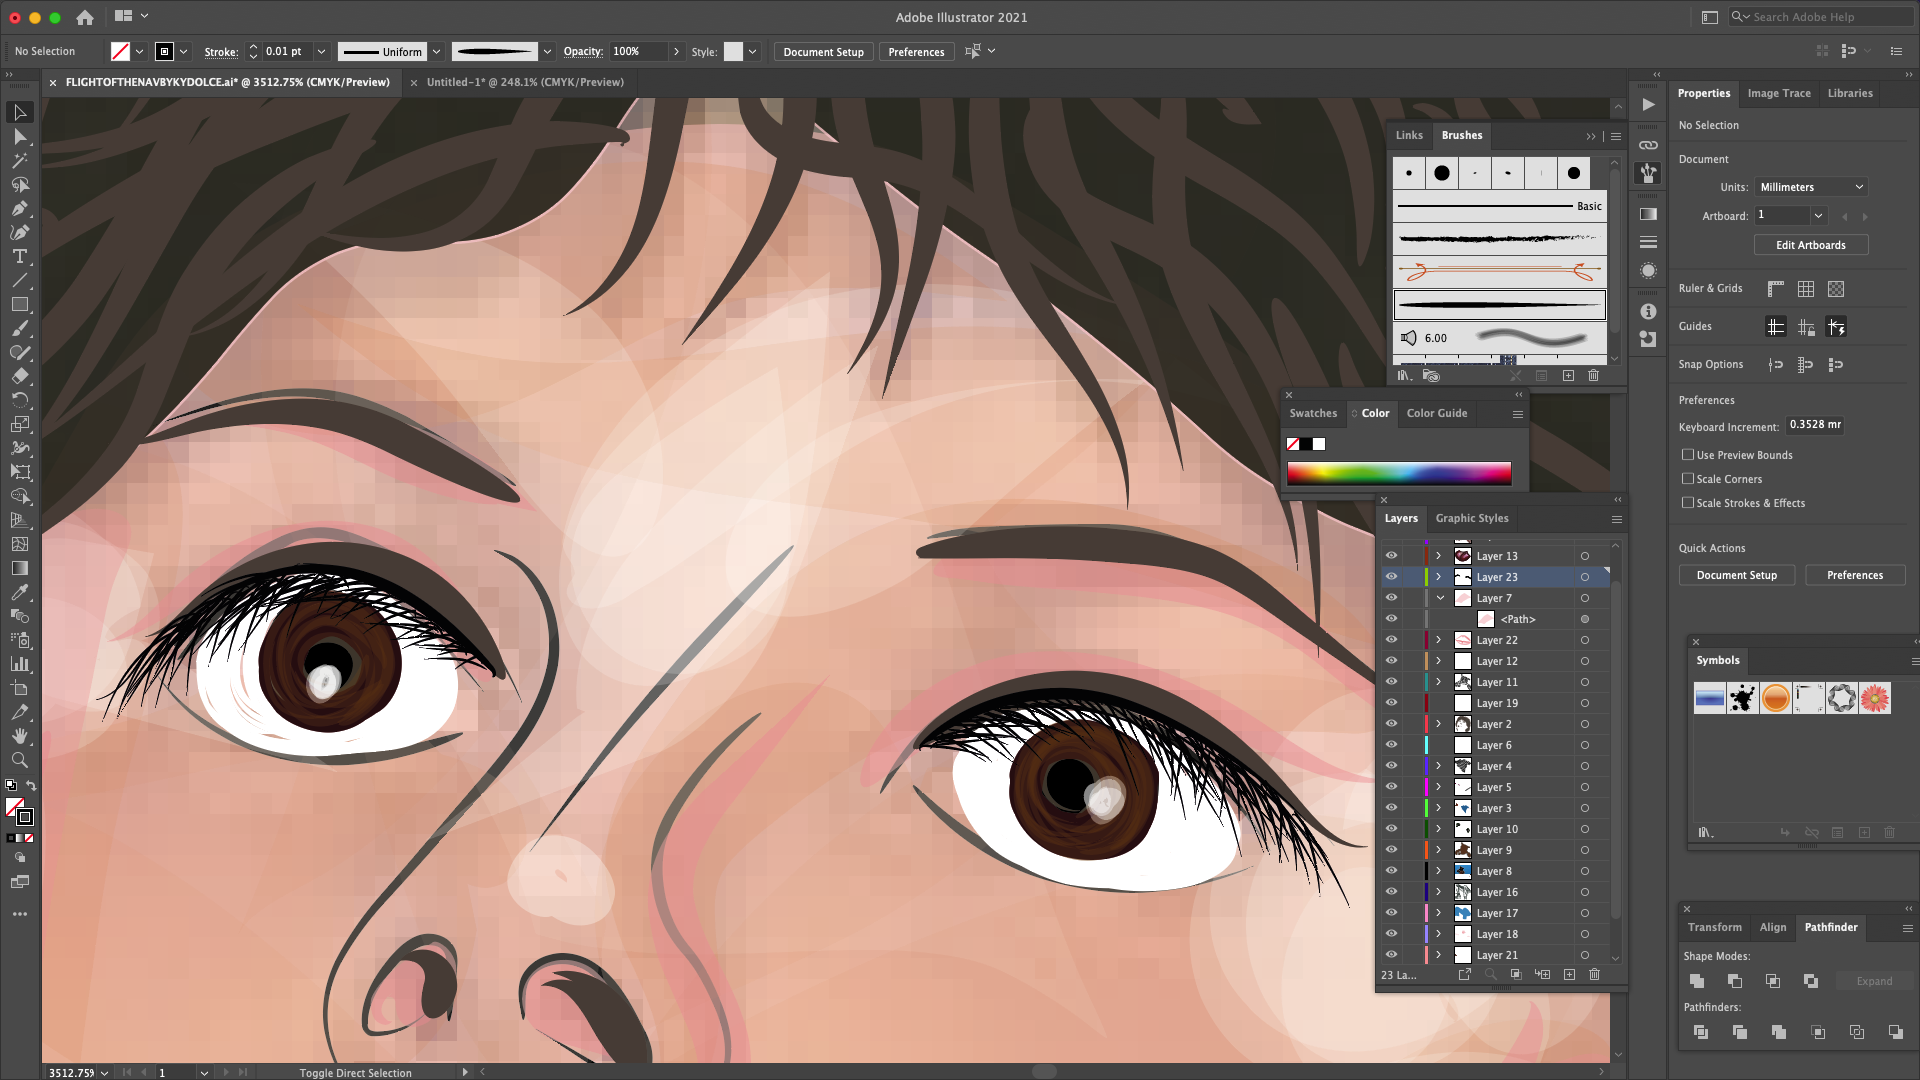
Task: Click Document Setup in control bar
Action: coord(823,52)
